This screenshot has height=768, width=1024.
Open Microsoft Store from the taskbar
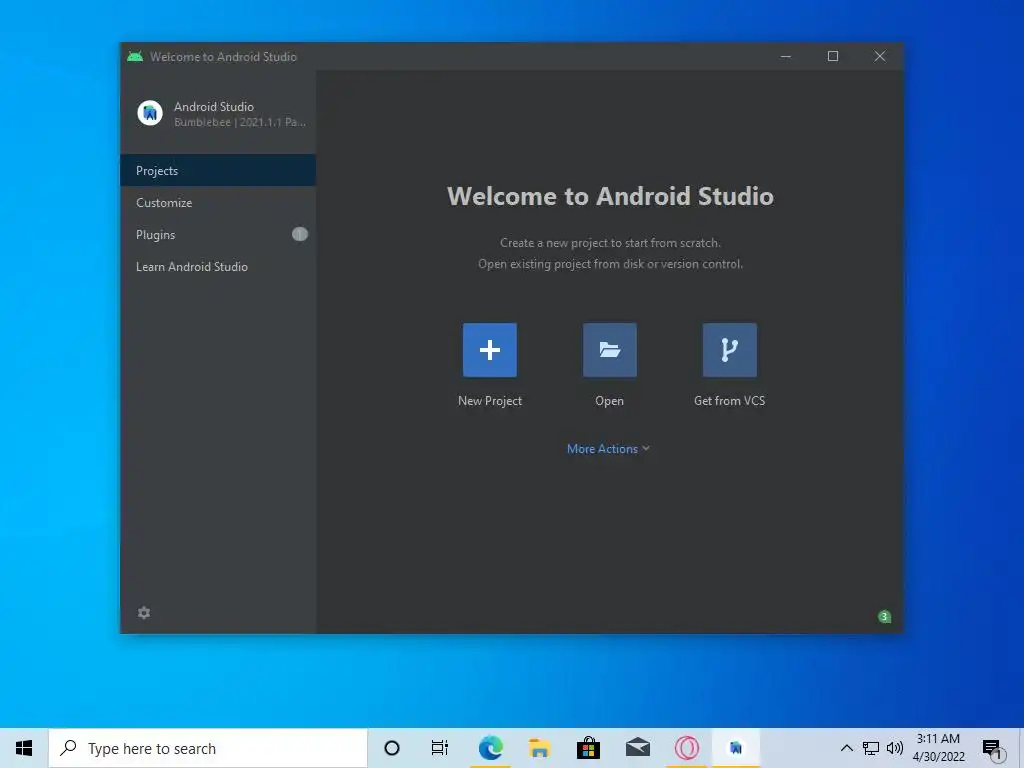[588, 748]
